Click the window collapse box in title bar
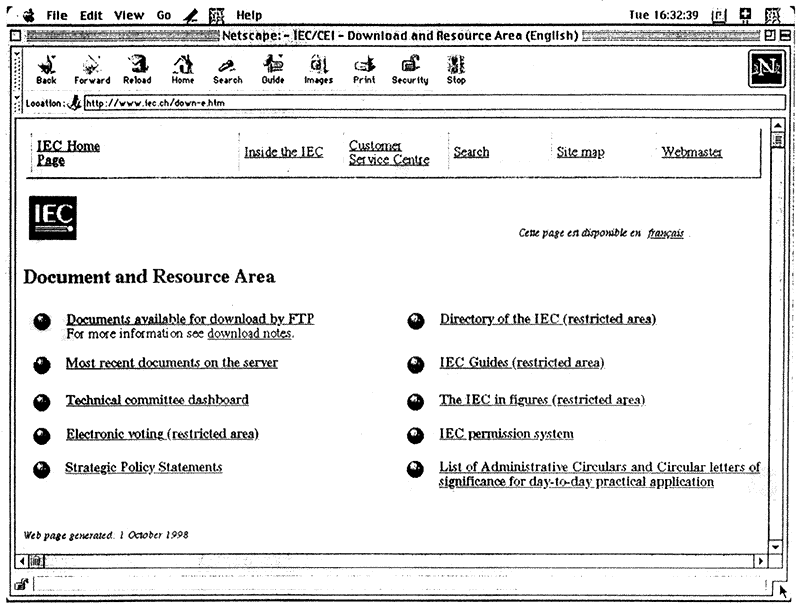 [x=786, y=36]
